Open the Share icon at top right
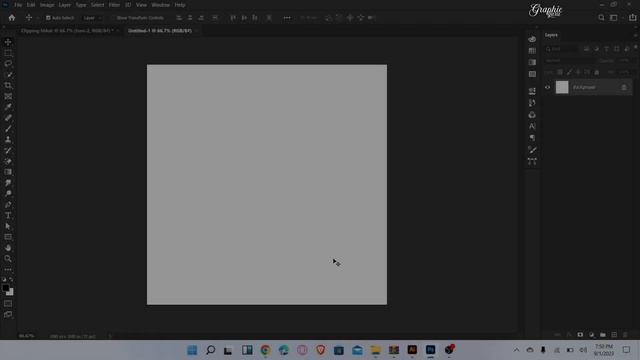Screen dimensions: 640x360 point(632,18)
